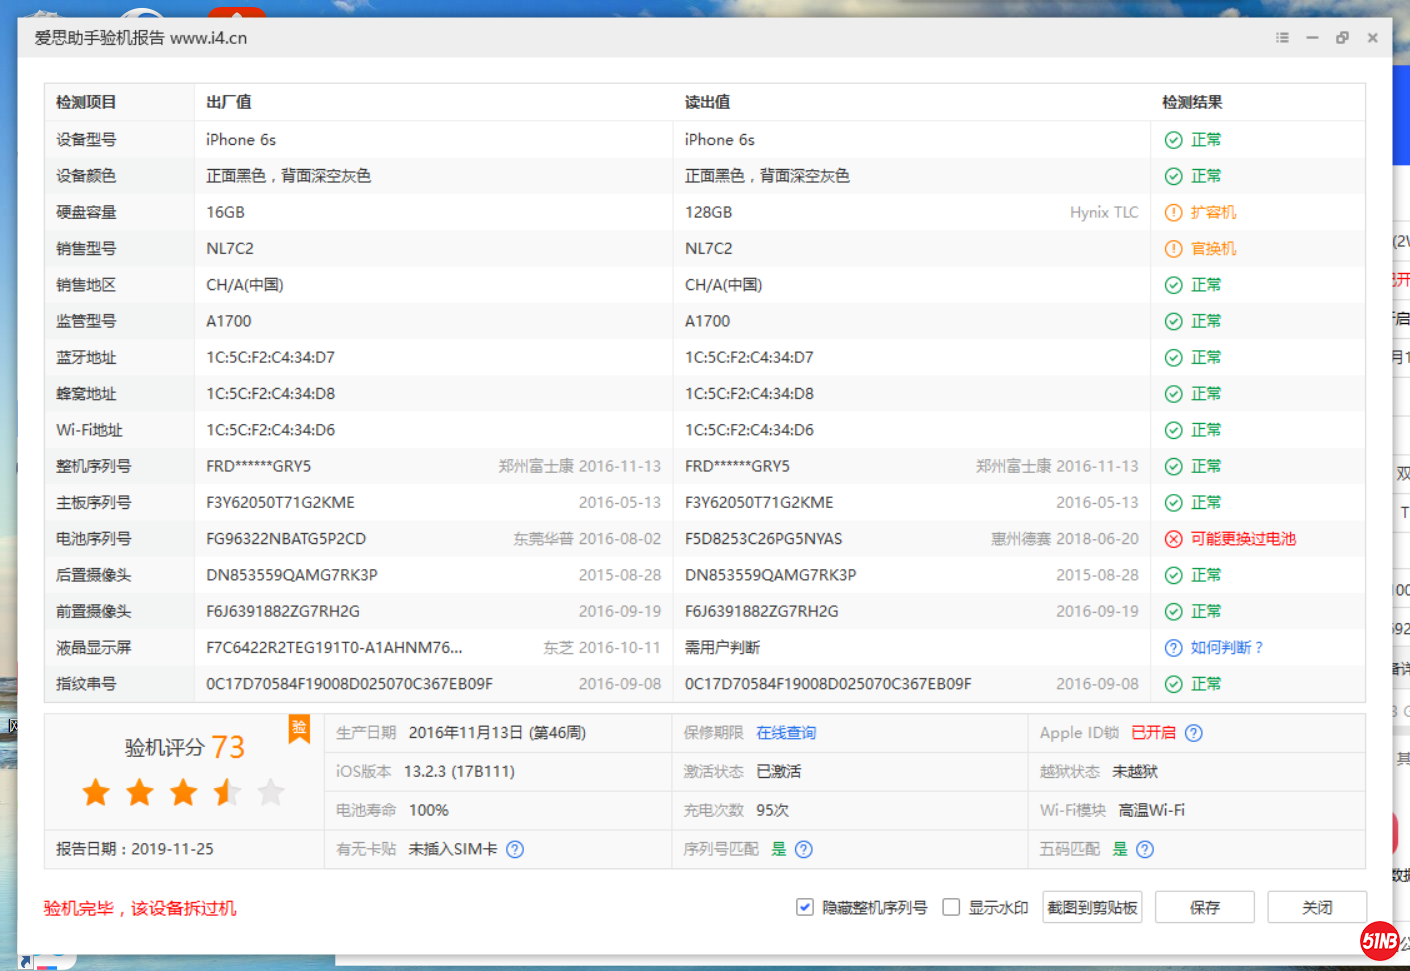Click the question icon next to 序列号匹配

click(x=803, y=849)
